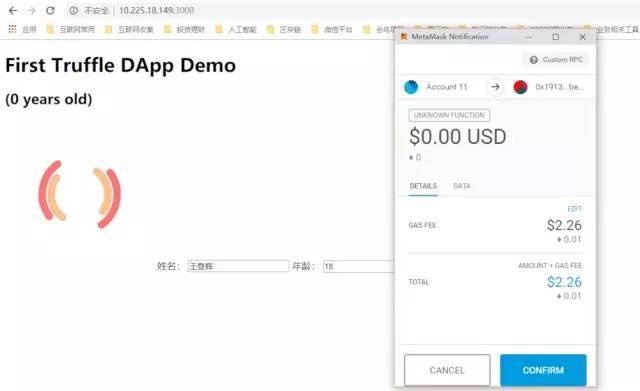The height and width of the screenshot is (391, 640).
Task: Open the Custom RPC network selector
Action: [x=556, y=60]
